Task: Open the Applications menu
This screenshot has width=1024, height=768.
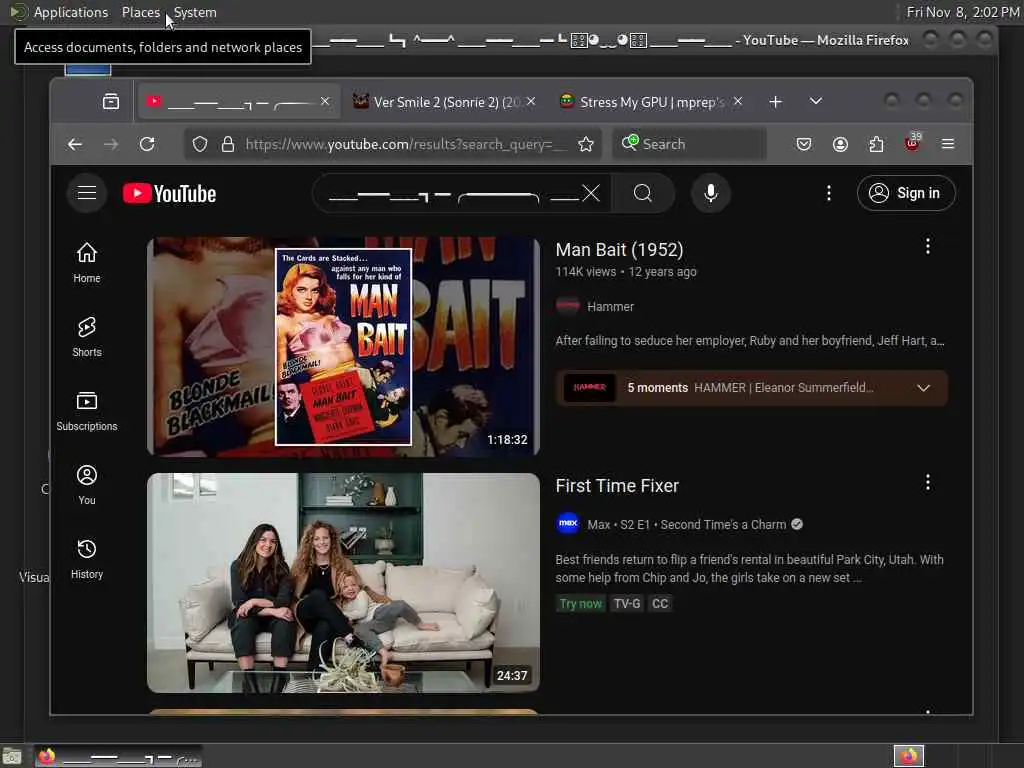Action: coord(71,12)
